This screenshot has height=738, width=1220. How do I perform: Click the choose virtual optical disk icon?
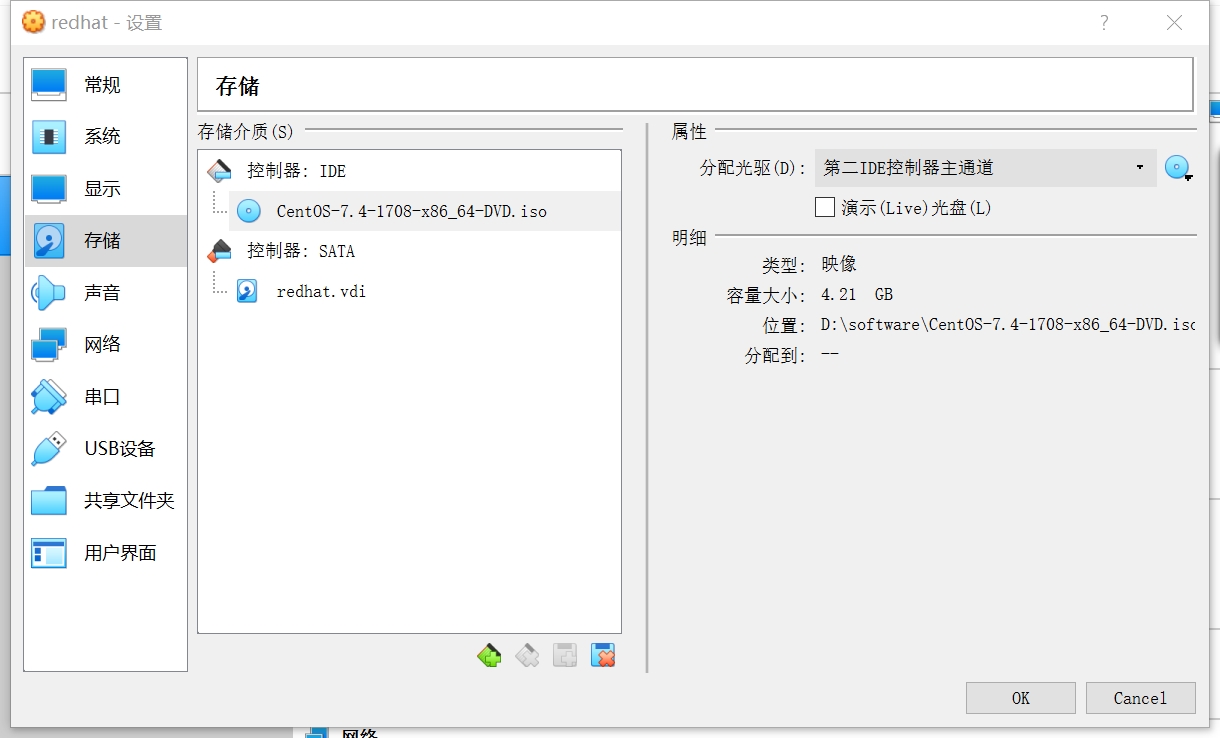click(1179, 168)
